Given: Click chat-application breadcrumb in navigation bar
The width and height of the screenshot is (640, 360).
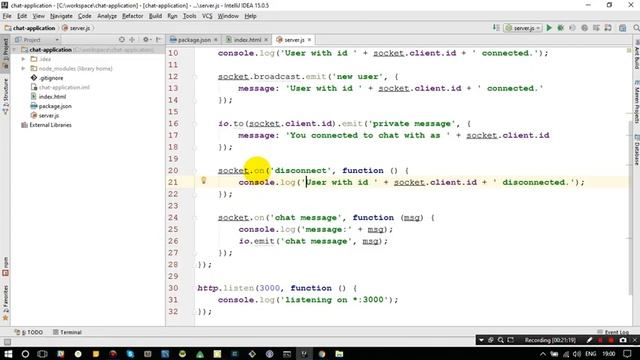Looking at the screenshot, I should coord(30,28).
